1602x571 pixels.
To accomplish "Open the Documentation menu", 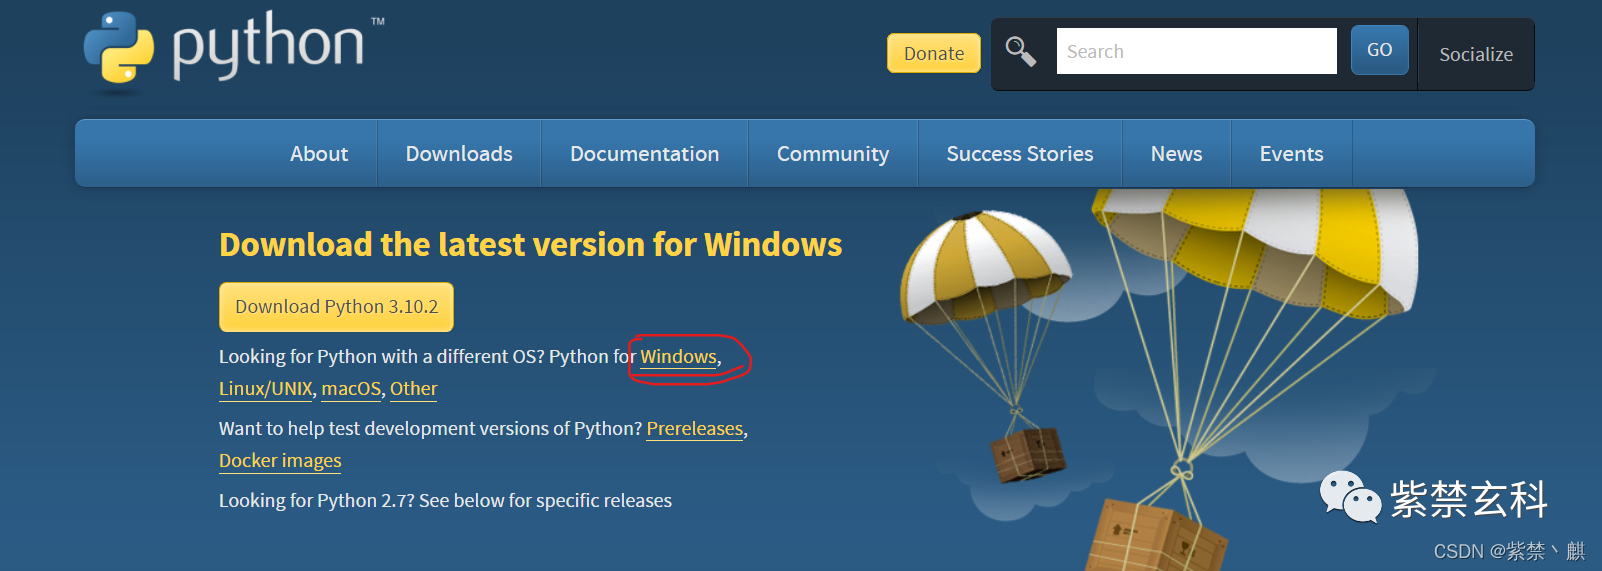I will [x=644, y=153].
